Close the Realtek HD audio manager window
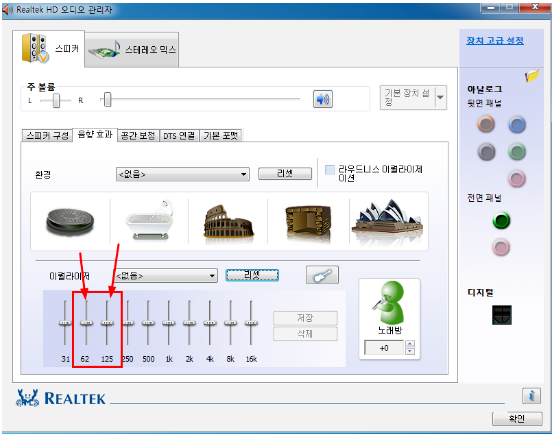The image size is (554, 434). [535, 7]
